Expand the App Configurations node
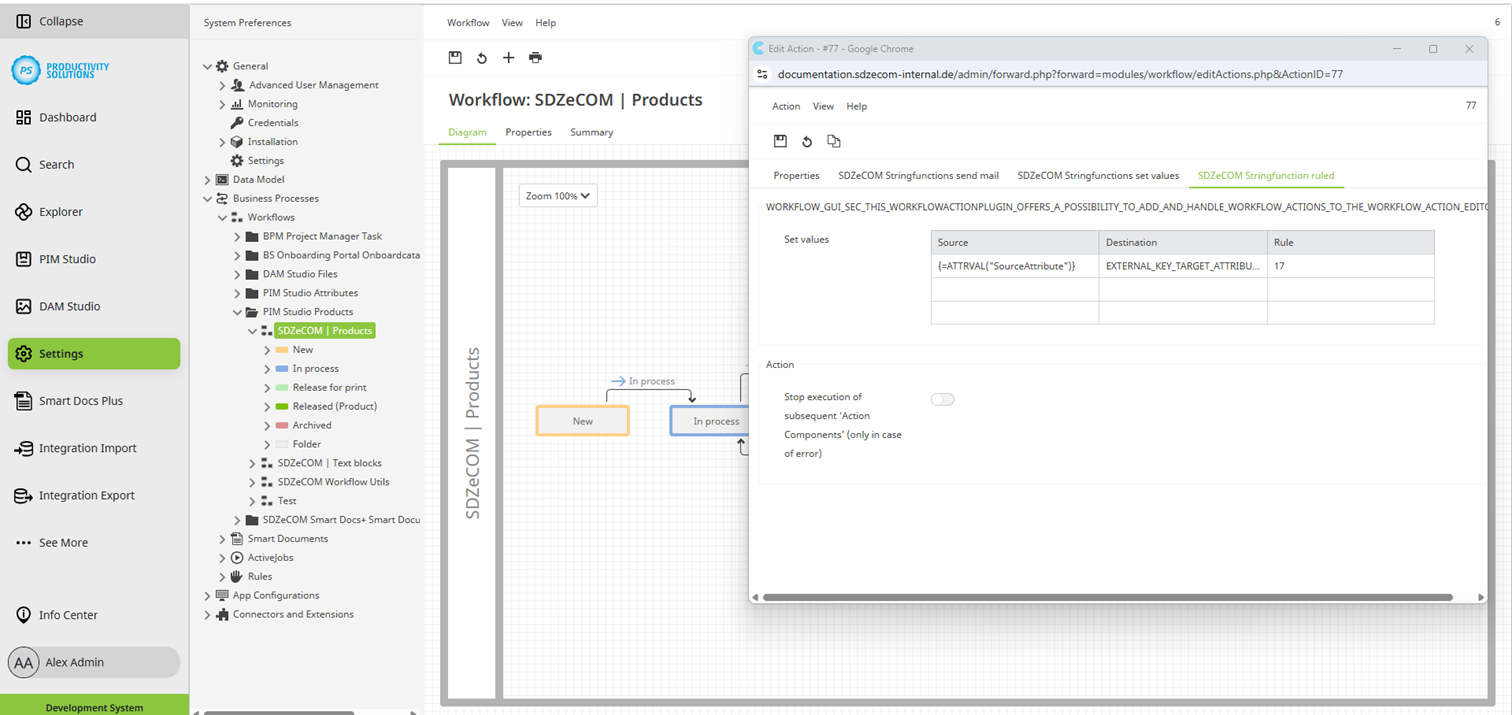Viewport: 1512px width, 715px height. point(208,596)
